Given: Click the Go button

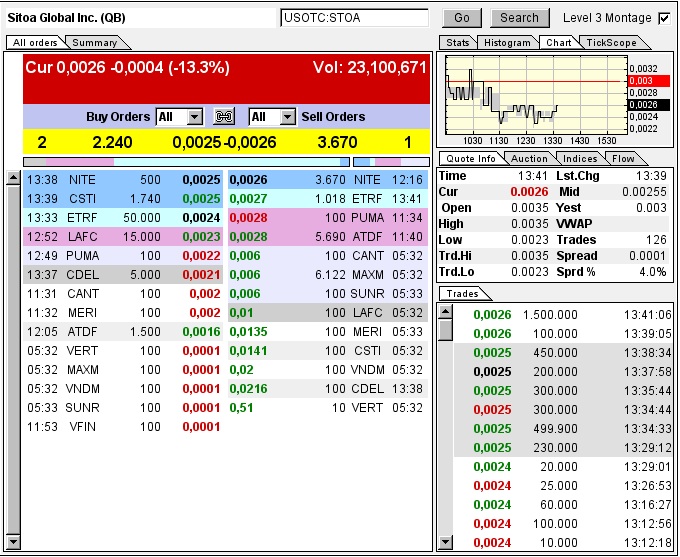Looking at the screenshot, I should 462,18.
